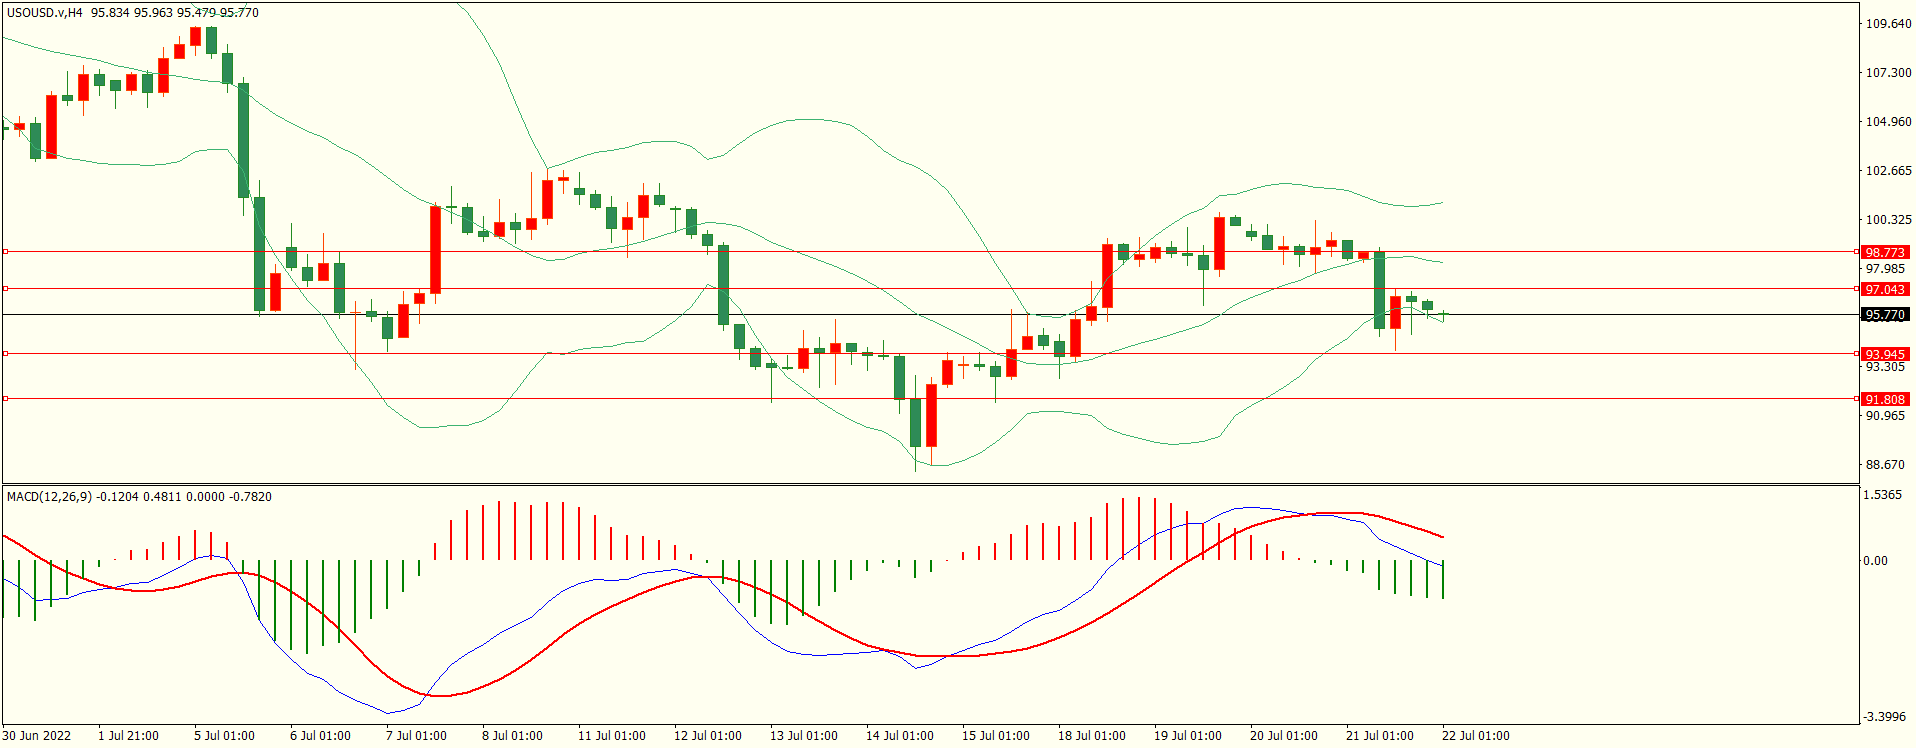Click the 18 Jul 01:00 time label
This screenshot has height=748, width=1916.
(x=1092, y=736)
